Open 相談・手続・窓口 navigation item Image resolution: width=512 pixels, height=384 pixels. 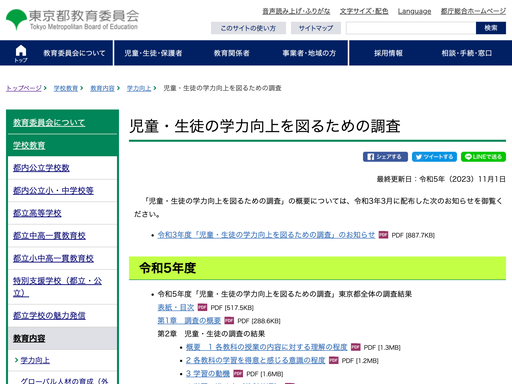click(466, 53)
